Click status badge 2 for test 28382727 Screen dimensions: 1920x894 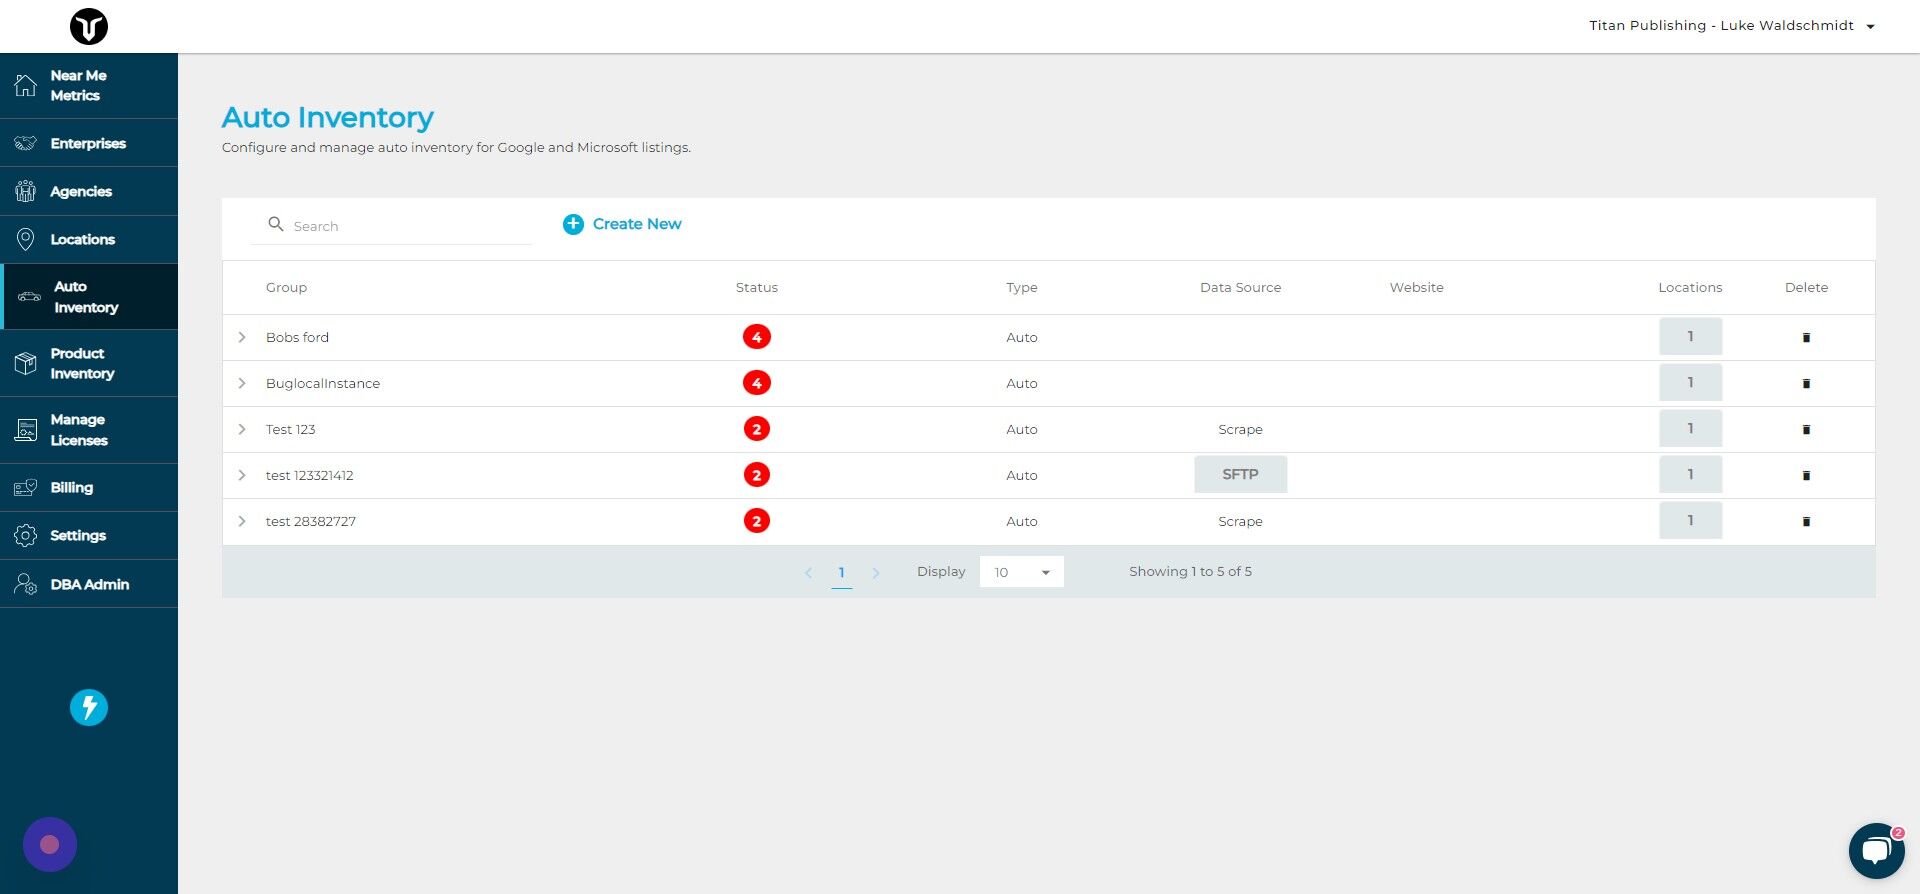coord(757,521)
